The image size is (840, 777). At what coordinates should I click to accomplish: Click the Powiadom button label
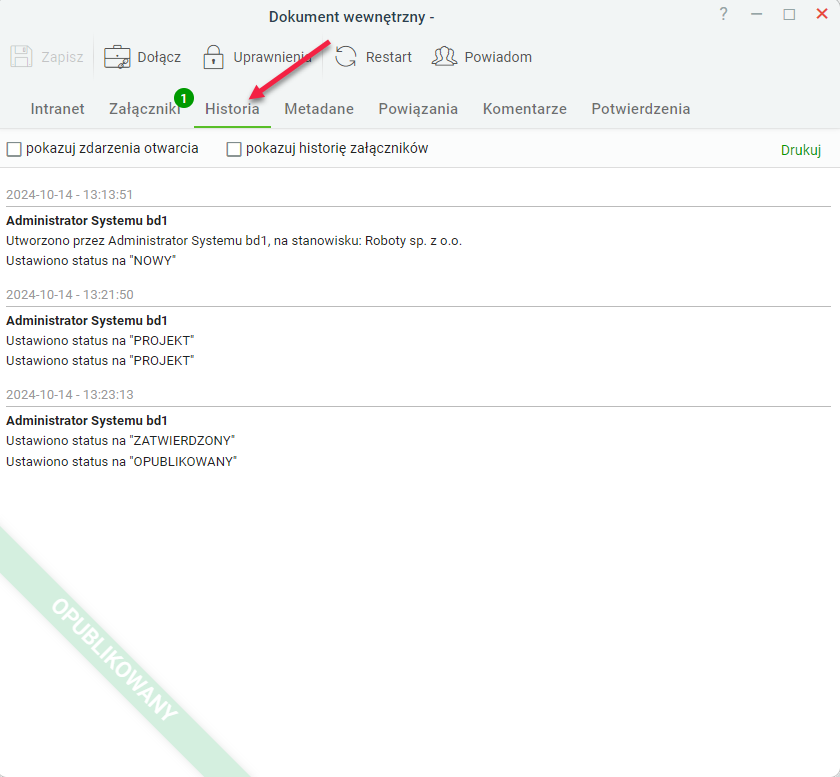(x=498, y=57)
